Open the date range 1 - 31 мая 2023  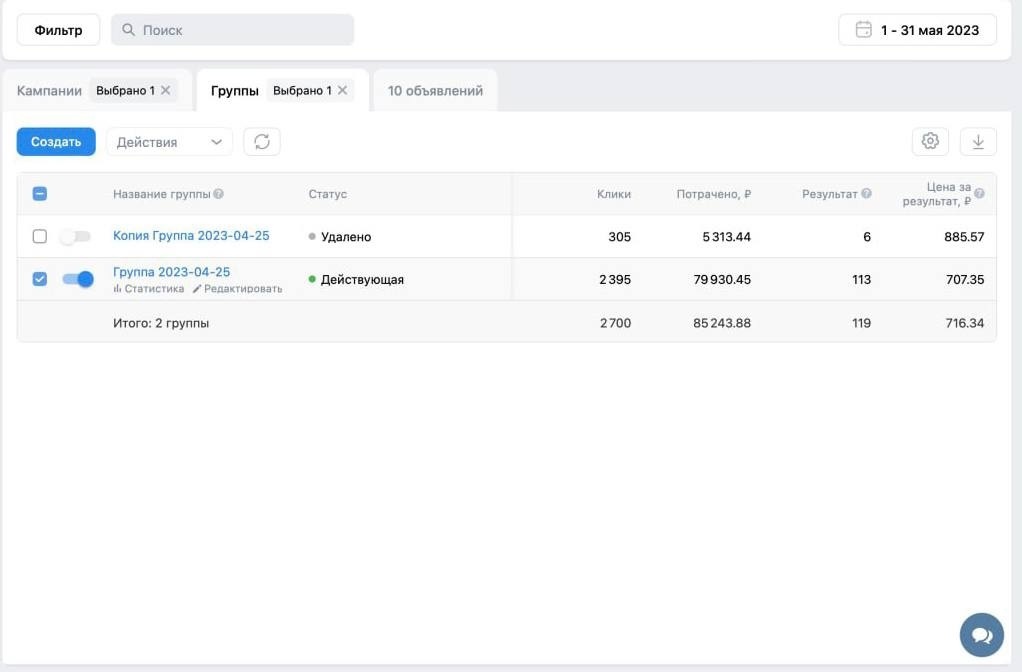tap(917, 30)
